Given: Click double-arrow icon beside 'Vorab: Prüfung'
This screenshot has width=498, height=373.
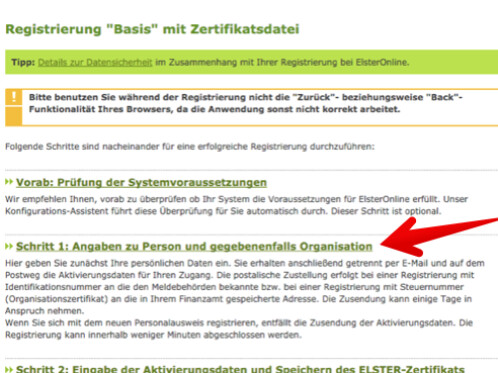Looking at the screenshot, I should tap(9, 182).
